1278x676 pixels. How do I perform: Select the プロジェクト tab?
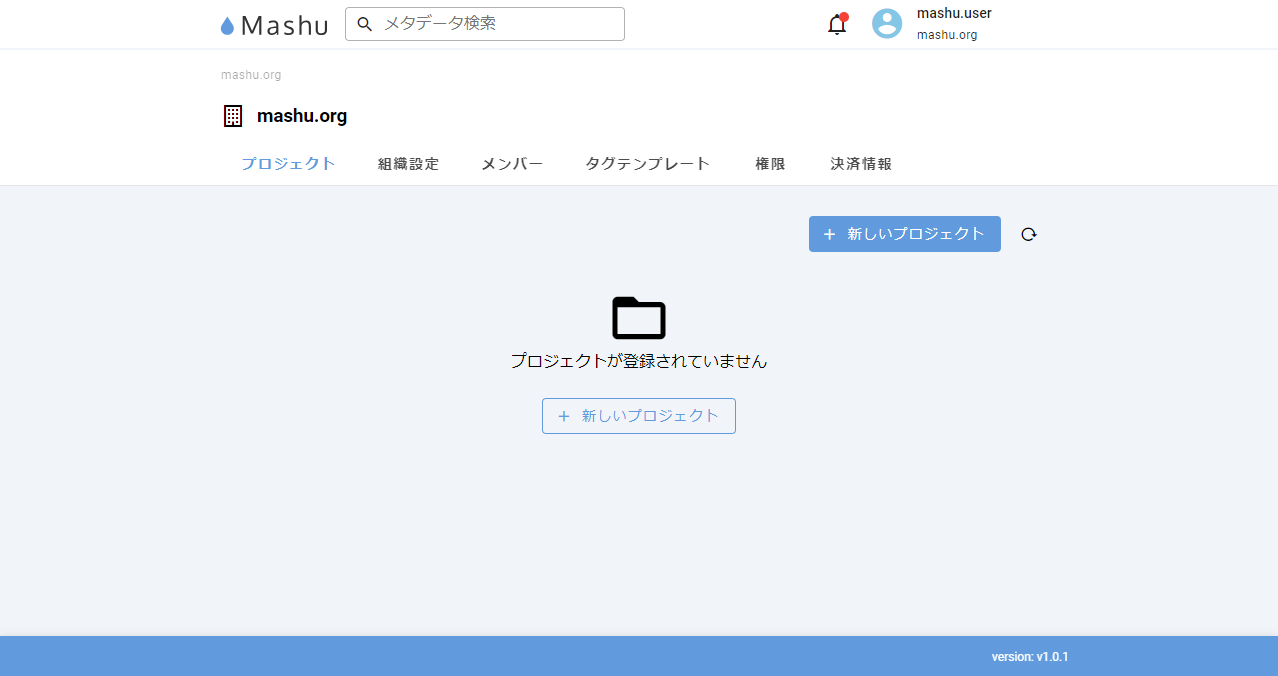pos(288,164)
